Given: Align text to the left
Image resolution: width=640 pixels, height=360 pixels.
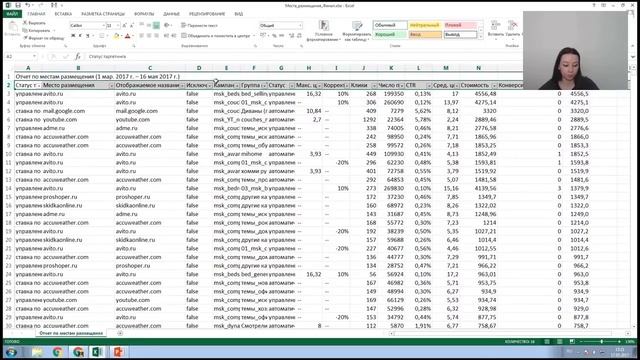Looking at the screenshot, I should coord(142,36).
